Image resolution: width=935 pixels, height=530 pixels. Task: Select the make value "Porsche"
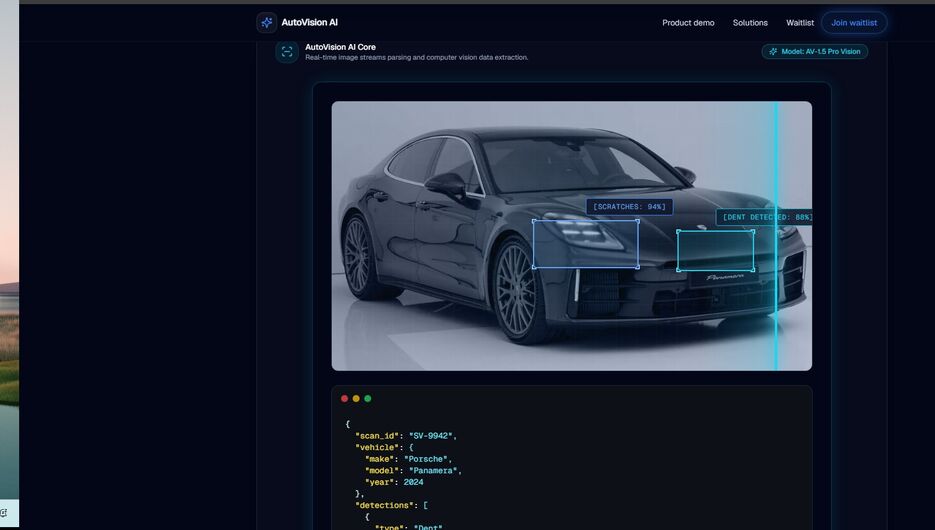(x=426, y=459)
